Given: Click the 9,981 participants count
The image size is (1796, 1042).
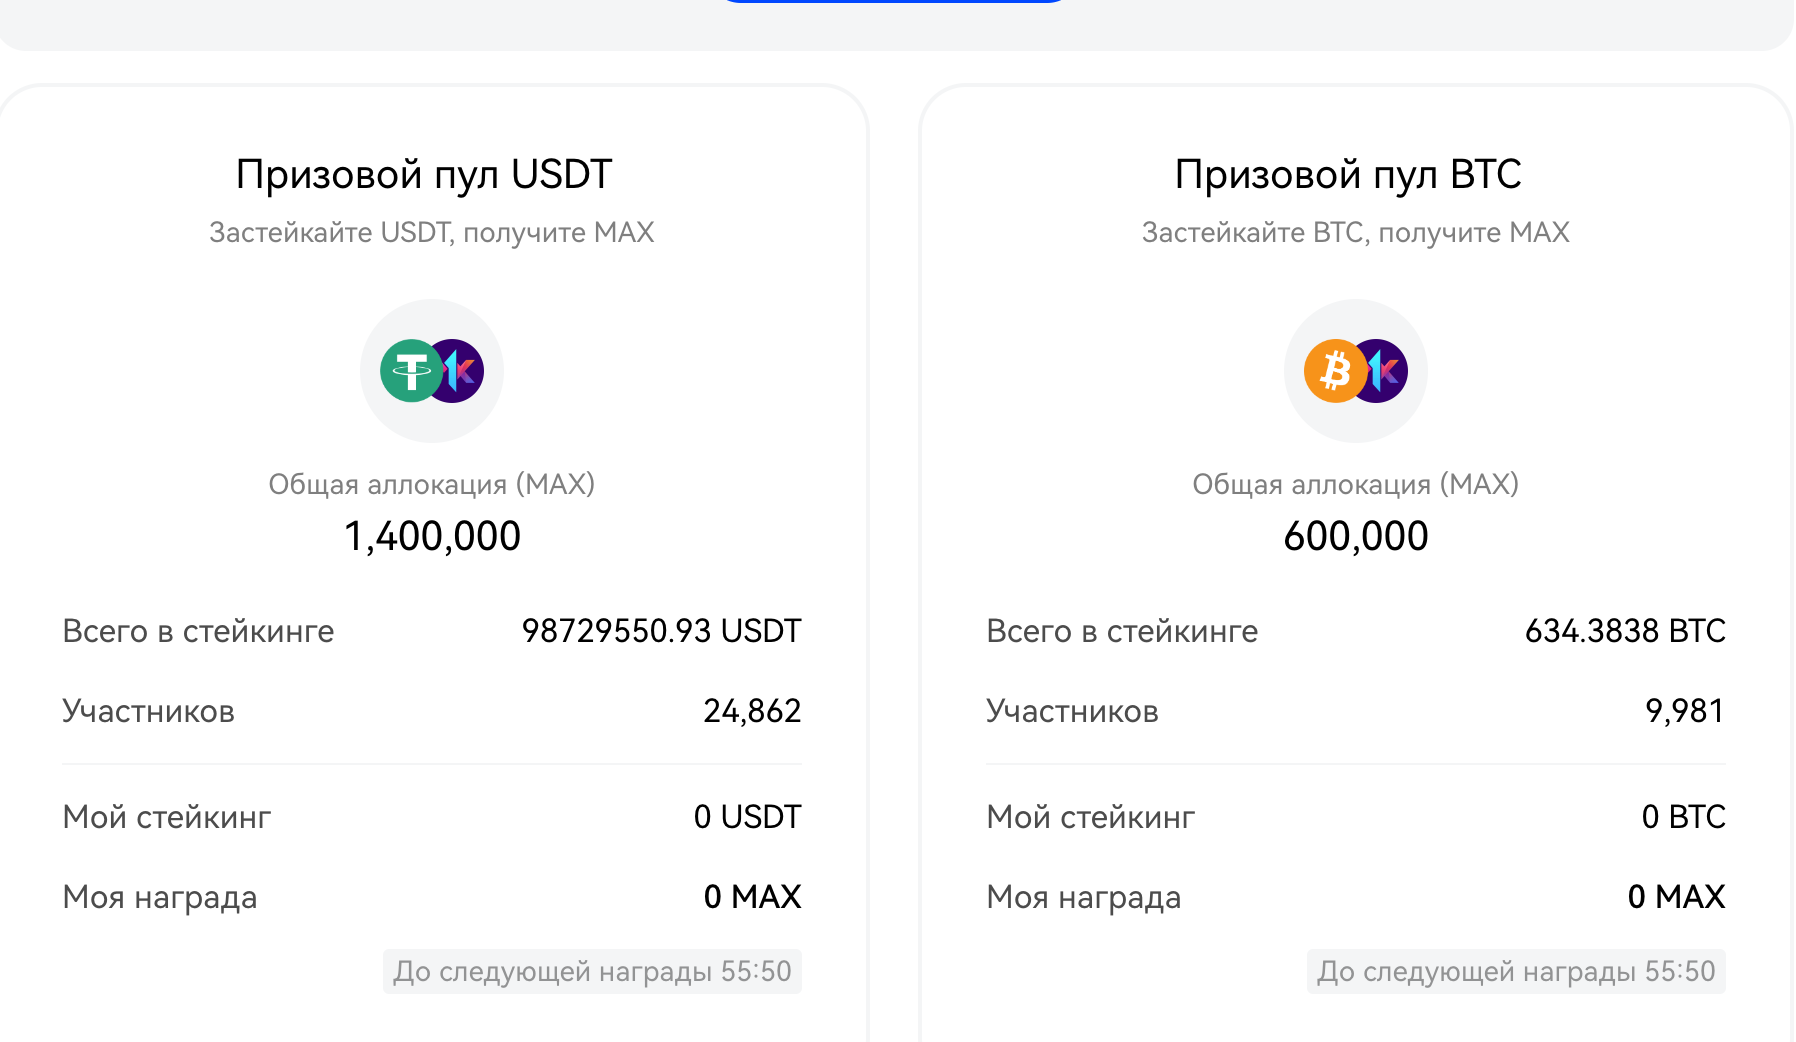Looking at the screenshot, I should tap(1685, 711).
